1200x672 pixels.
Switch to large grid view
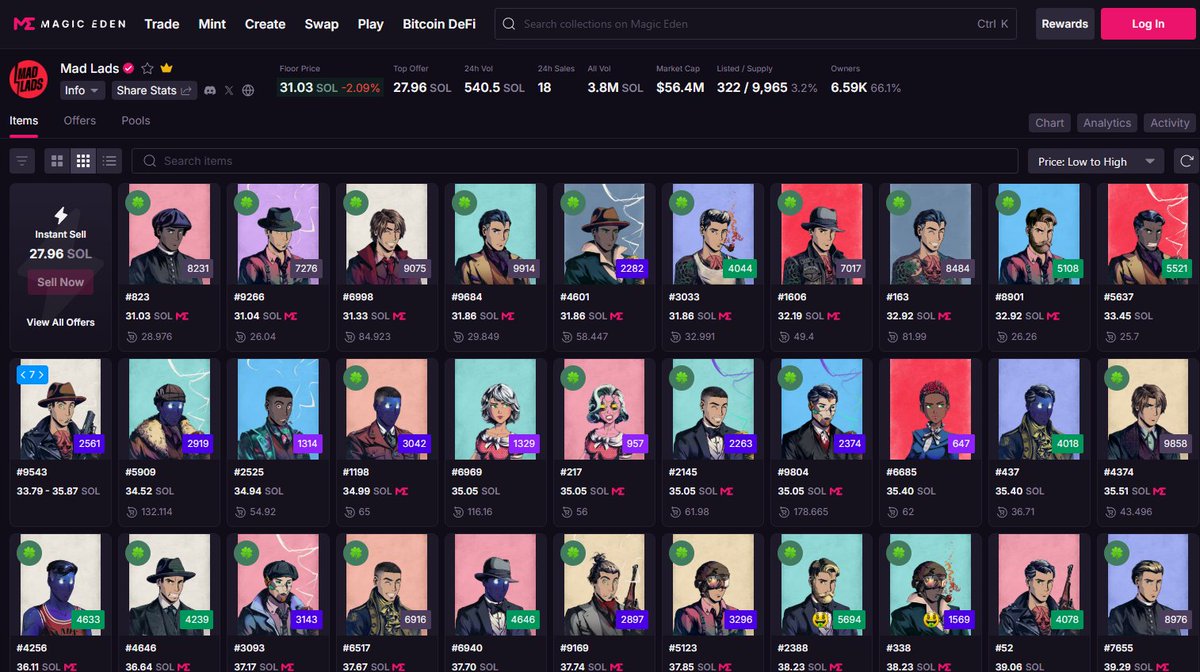(58, 161)
